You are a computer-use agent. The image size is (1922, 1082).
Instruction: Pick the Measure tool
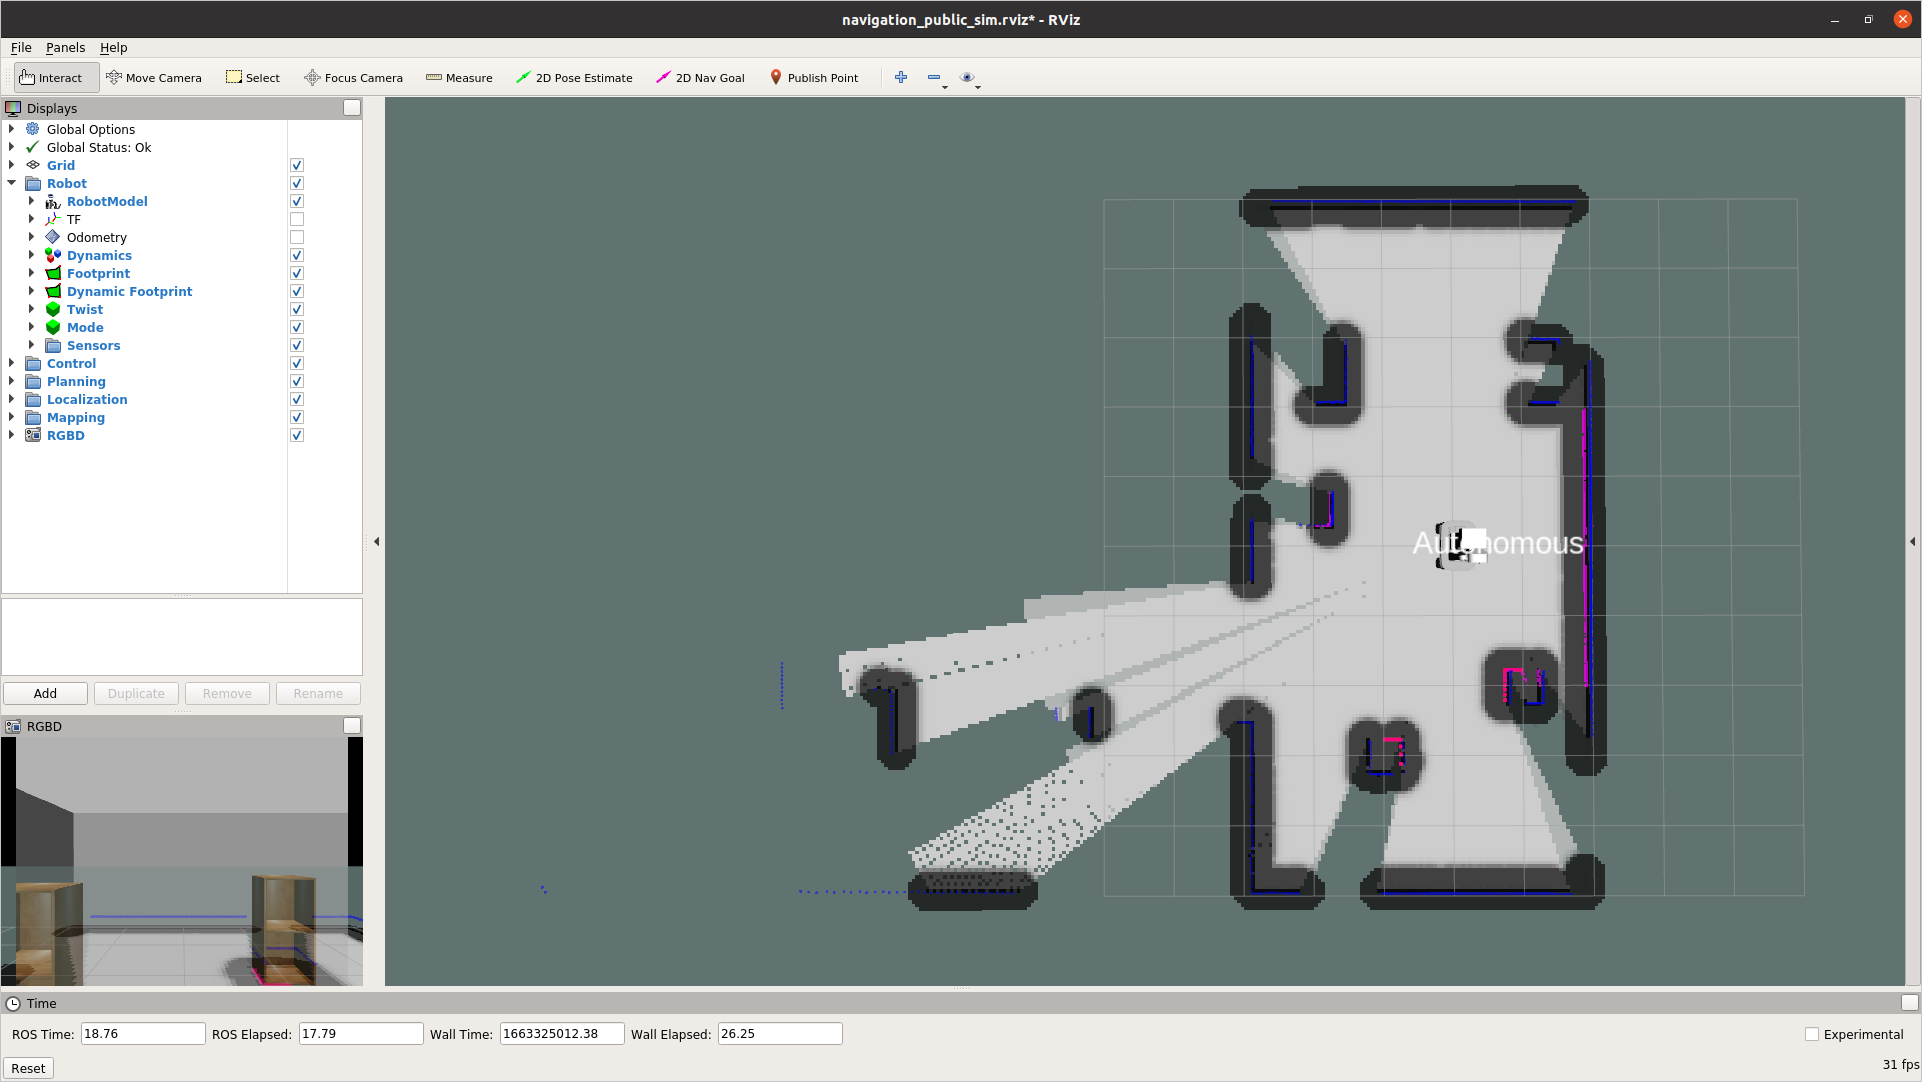(x=459, y=77)
